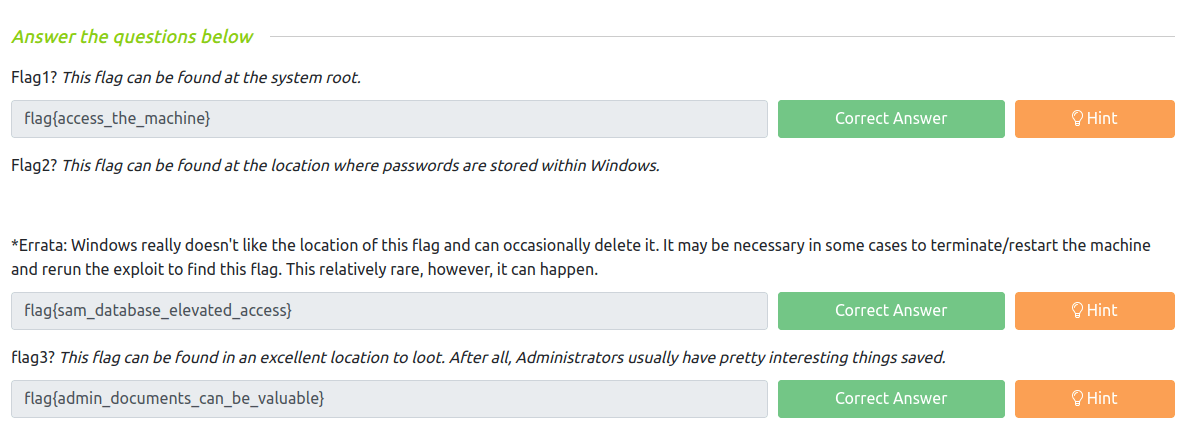Image resolution: width=1189 pixels, height=434 pixels.
Task: Focus the flag{access_the_machine} answer field
Action: 389,119
